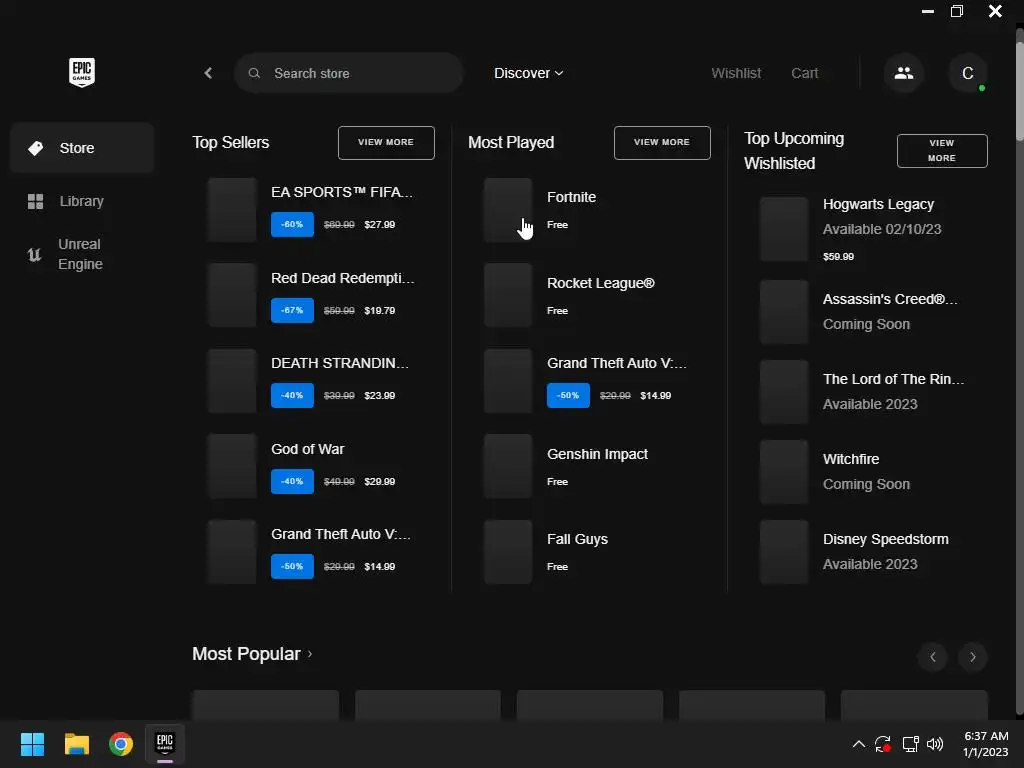Click the Library grid icon
Screen dimensions: 1024x768
click(x=35, y=201)
